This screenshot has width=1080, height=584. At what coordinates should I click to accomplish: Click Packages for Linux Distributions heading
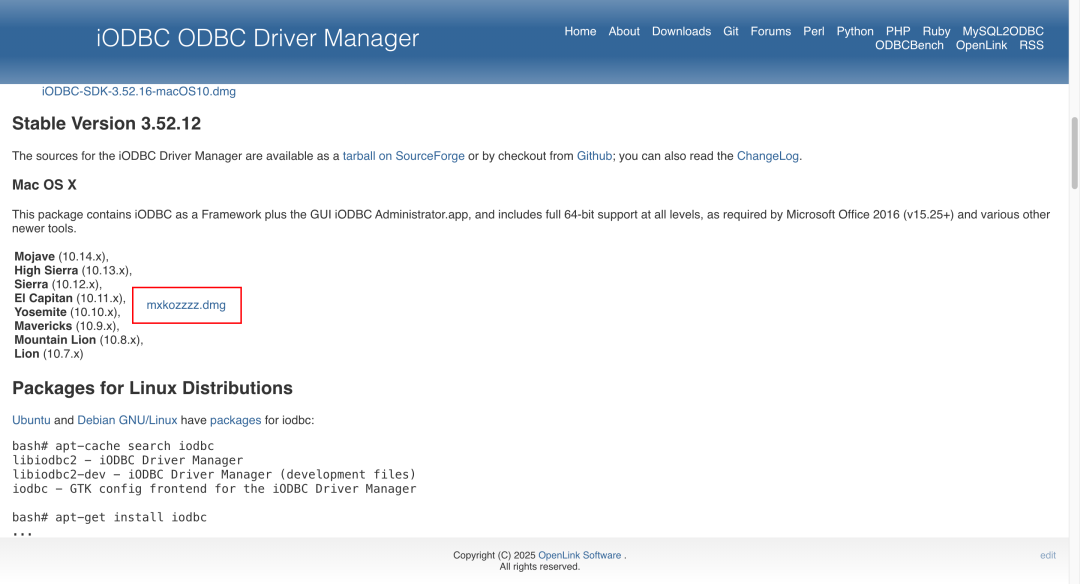(x=152, y=388)
